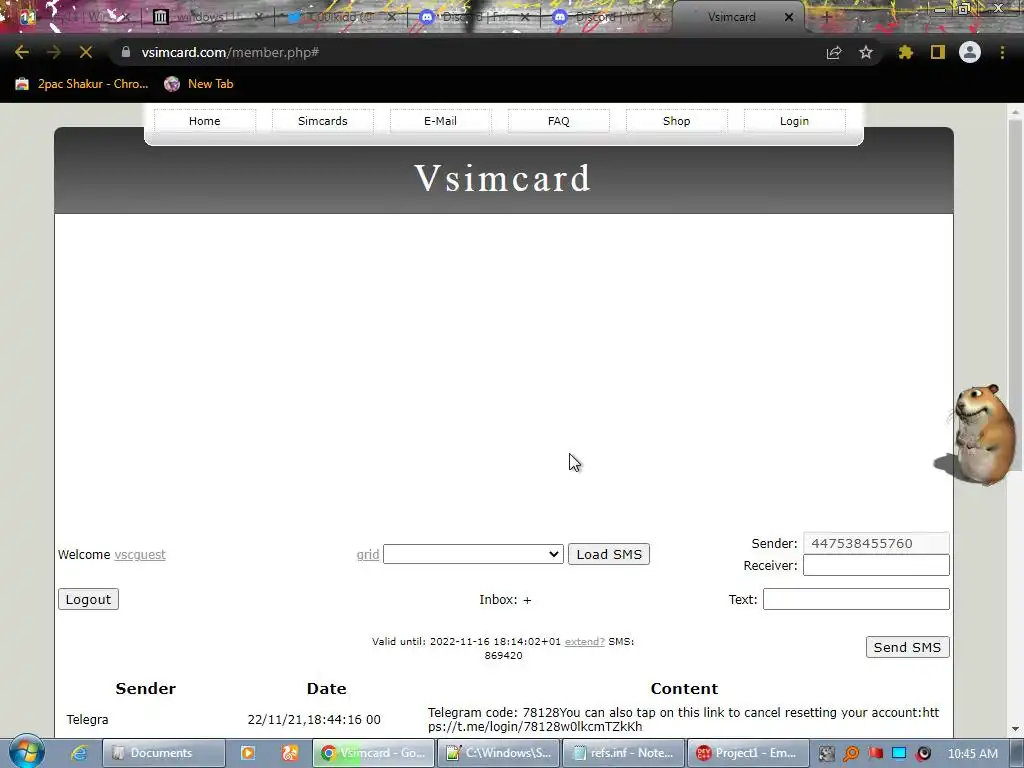Click the Date column header
1024x768 pixels.
[327, 688]
